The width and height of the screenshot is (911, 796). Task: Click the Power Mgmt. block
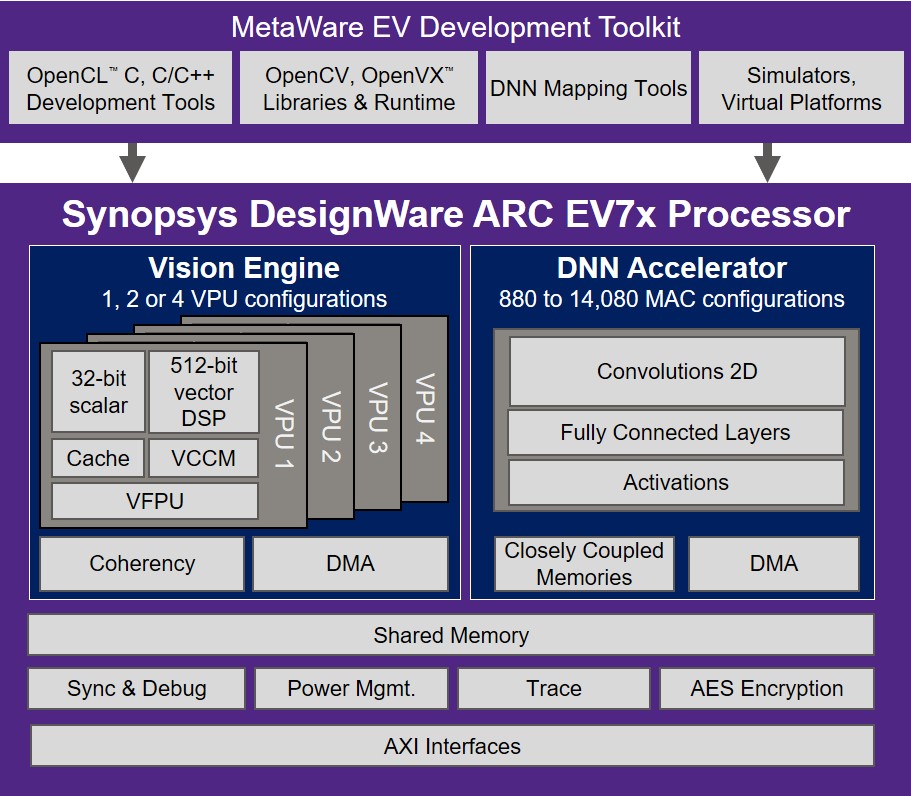351,689
